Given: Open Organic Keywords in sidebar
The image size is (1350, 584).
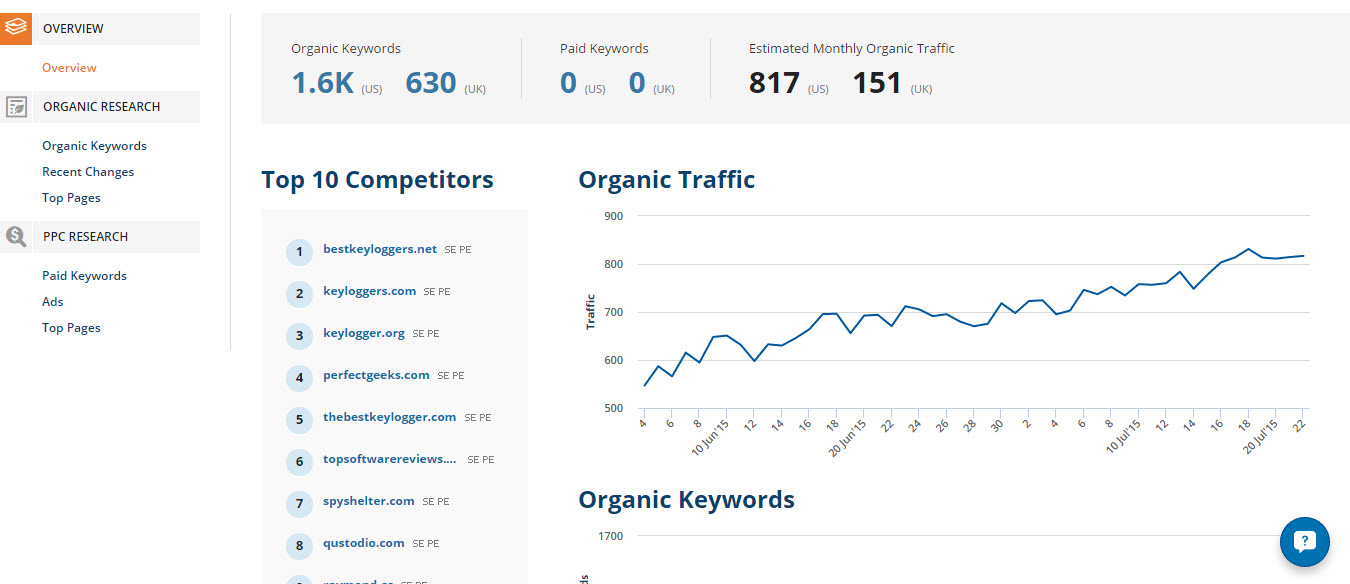Looking at the screenshot, I should 94,146.
